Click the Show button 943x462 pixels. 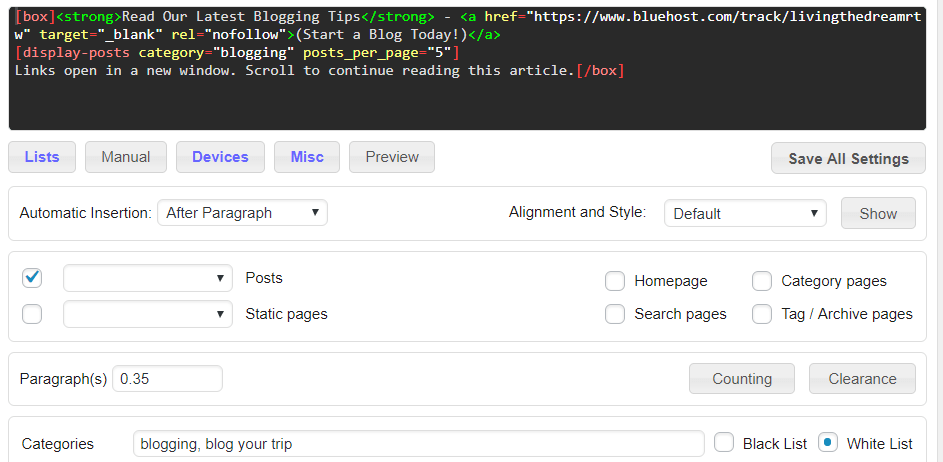(878, 214)
